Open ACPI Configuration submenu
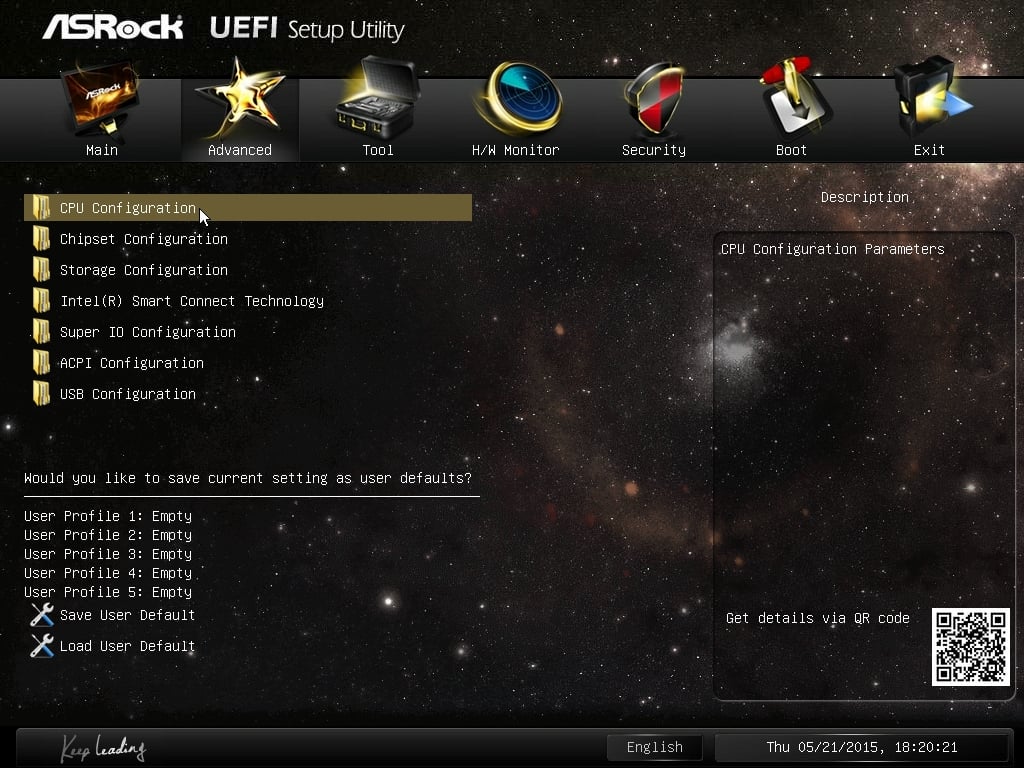This screenshot has width=1024, height=768. click(132, 363)
